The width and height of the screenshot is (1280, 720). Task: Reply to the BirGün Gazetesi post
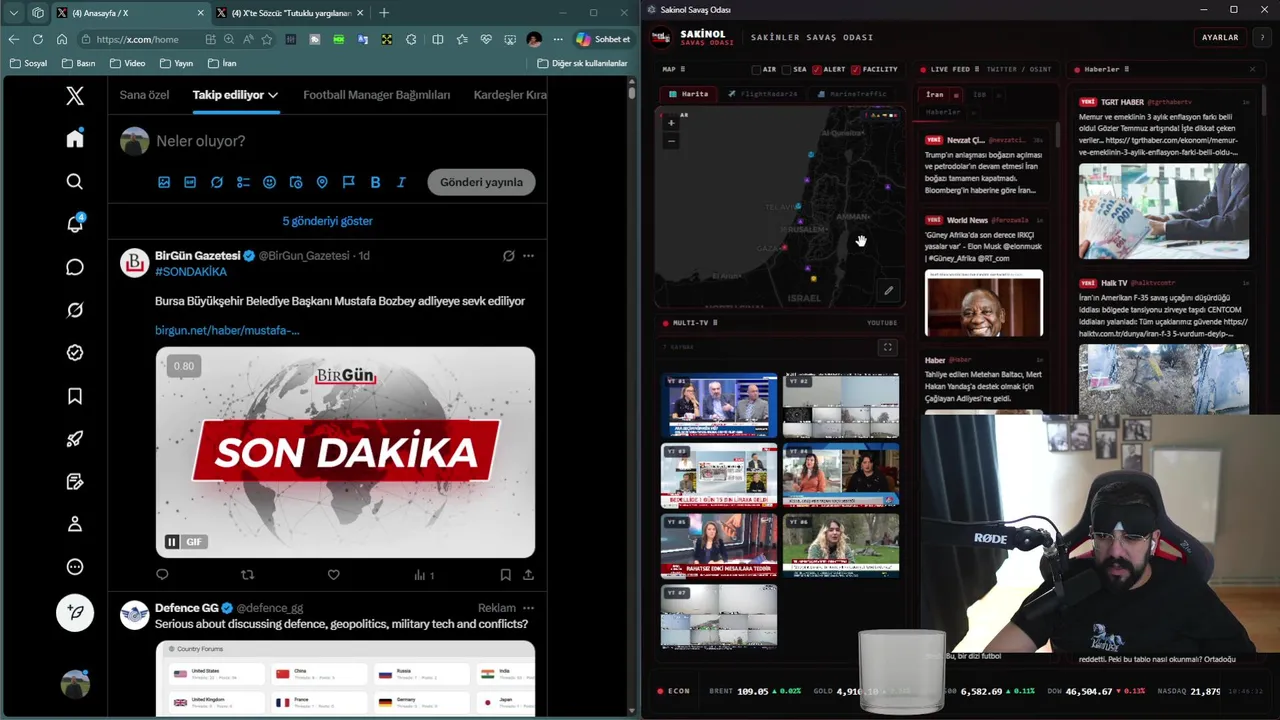point(162,575)
